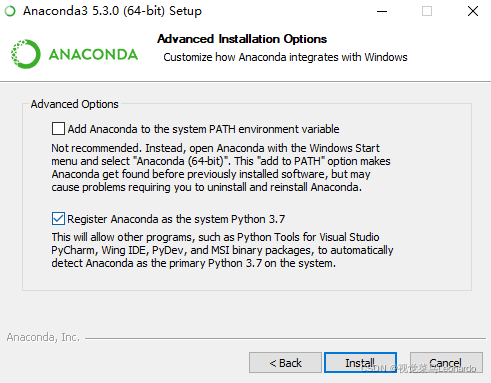Click the green Anaconda ring logo

click(26, 54)
